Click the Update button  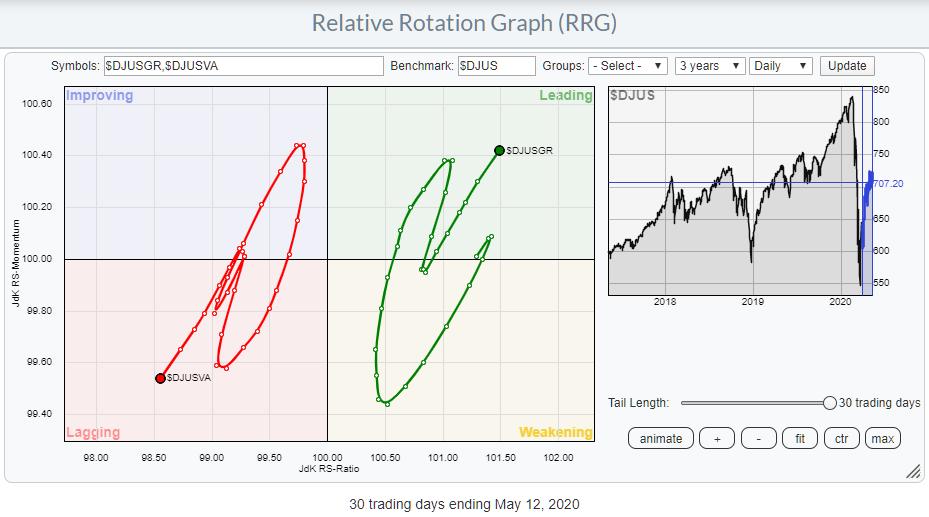[x=846, y=66]
